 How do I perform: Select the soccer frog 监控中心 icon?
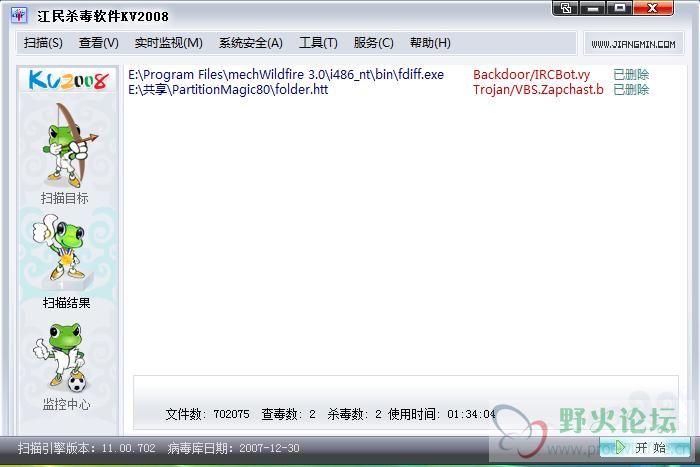click(61, 357)
